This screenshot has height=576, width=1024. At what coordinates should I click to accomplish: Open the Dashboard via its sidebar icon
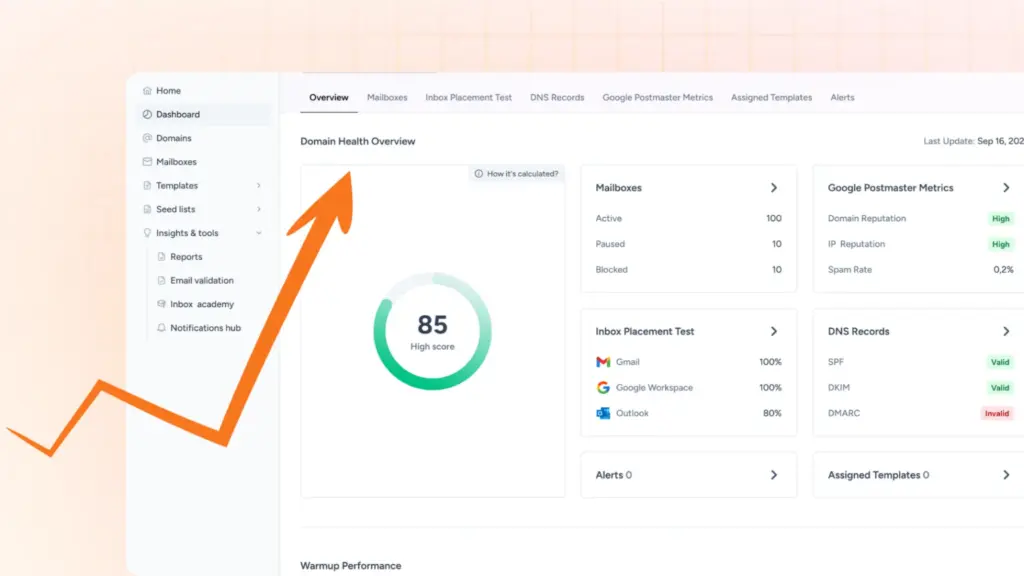click(x=147, y=114)
